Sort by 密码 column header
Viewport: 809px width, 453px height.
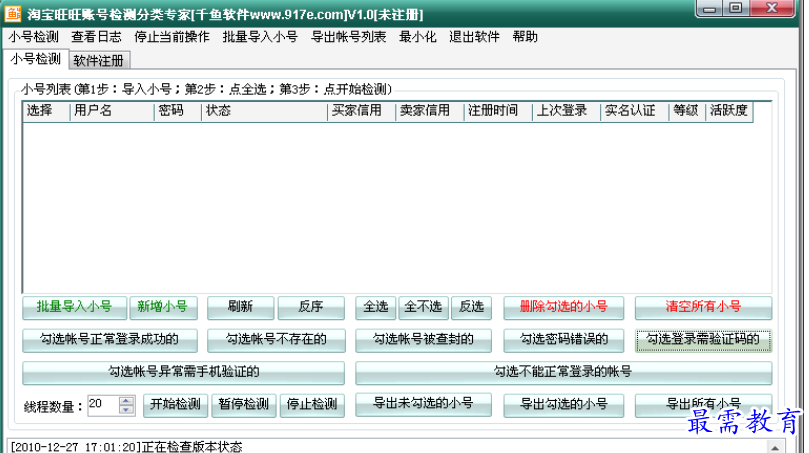point(177,111)
